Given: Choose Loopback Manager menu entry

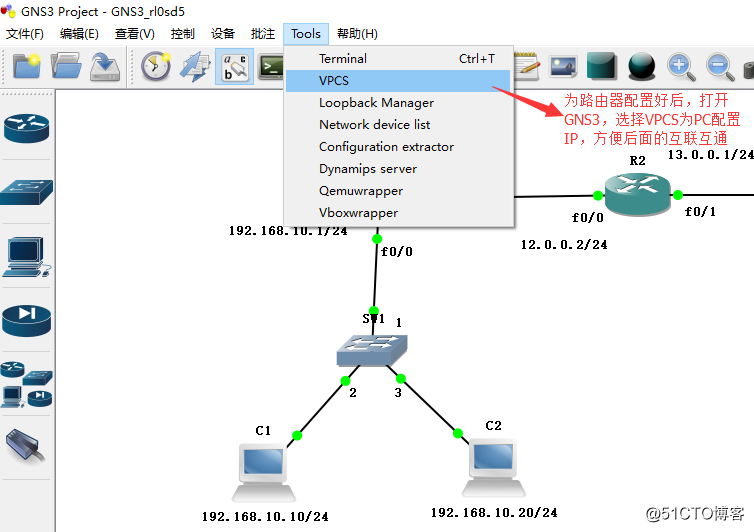Looking at the screenshot, I should coord(398,103).
